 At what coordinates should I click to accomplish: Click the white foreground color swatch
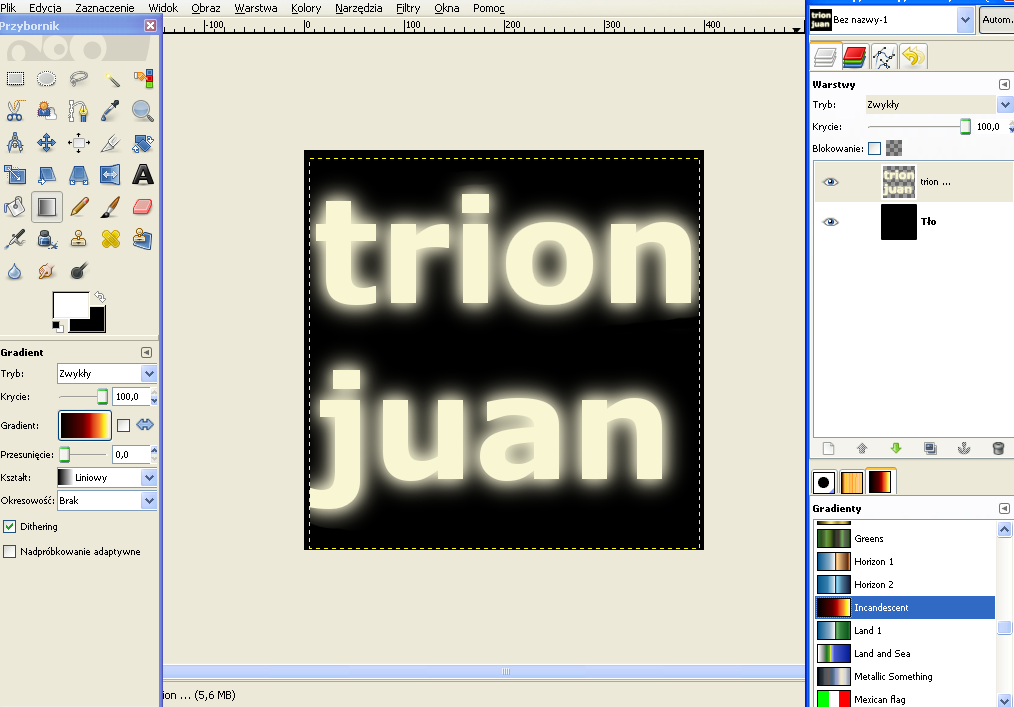tap(70, 306)
